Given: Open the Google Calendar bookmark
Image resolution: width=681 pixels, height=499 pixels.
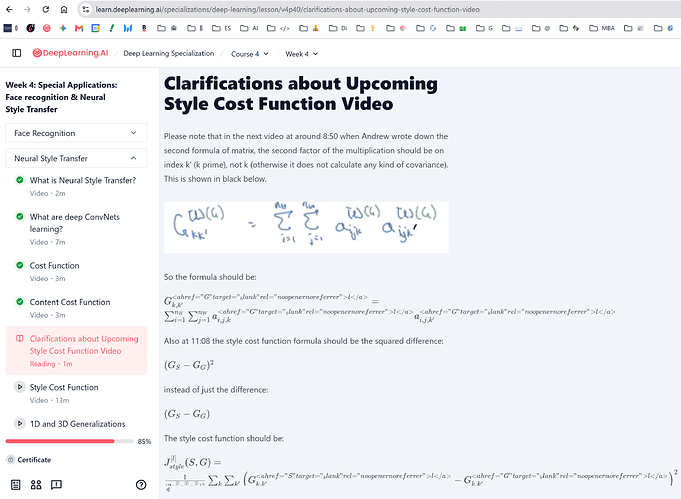Looking at the screenshot, I should coord(95,28).
